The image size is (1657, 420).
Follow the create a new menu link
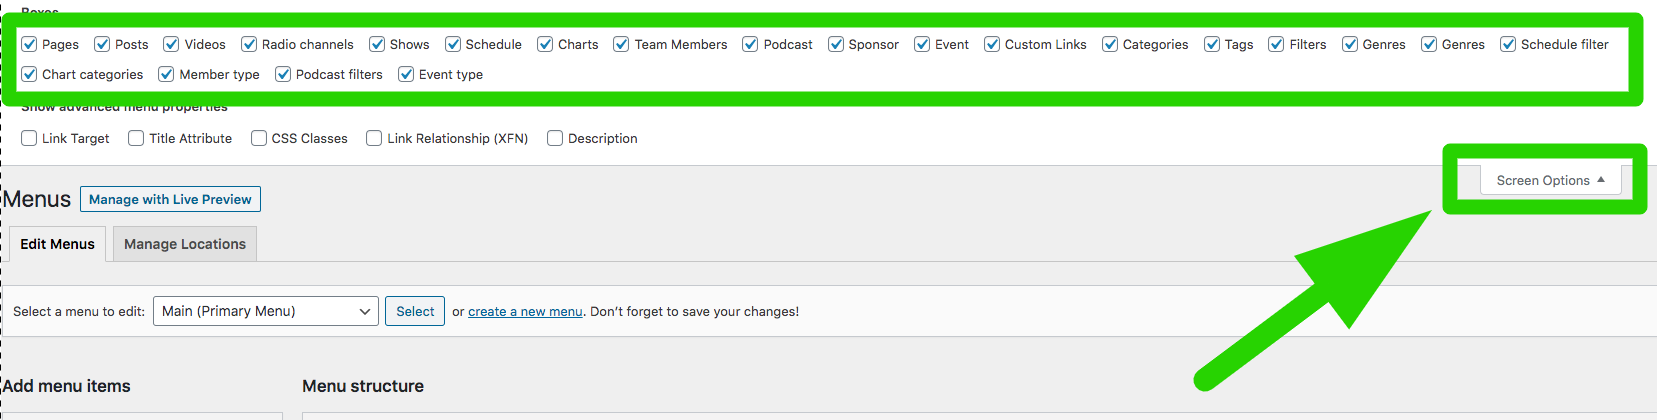[524, 312]
